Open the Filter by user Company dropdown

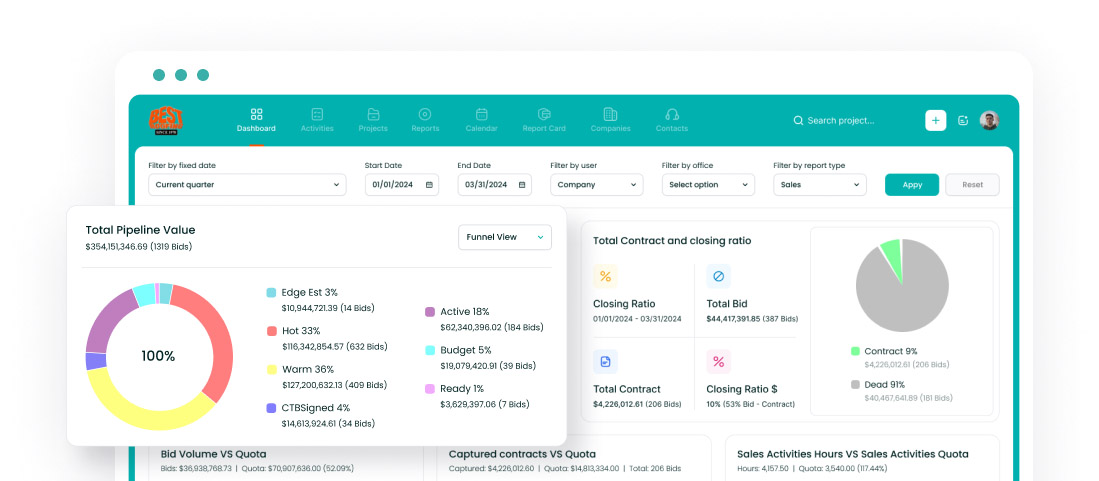tap(596, 185)
